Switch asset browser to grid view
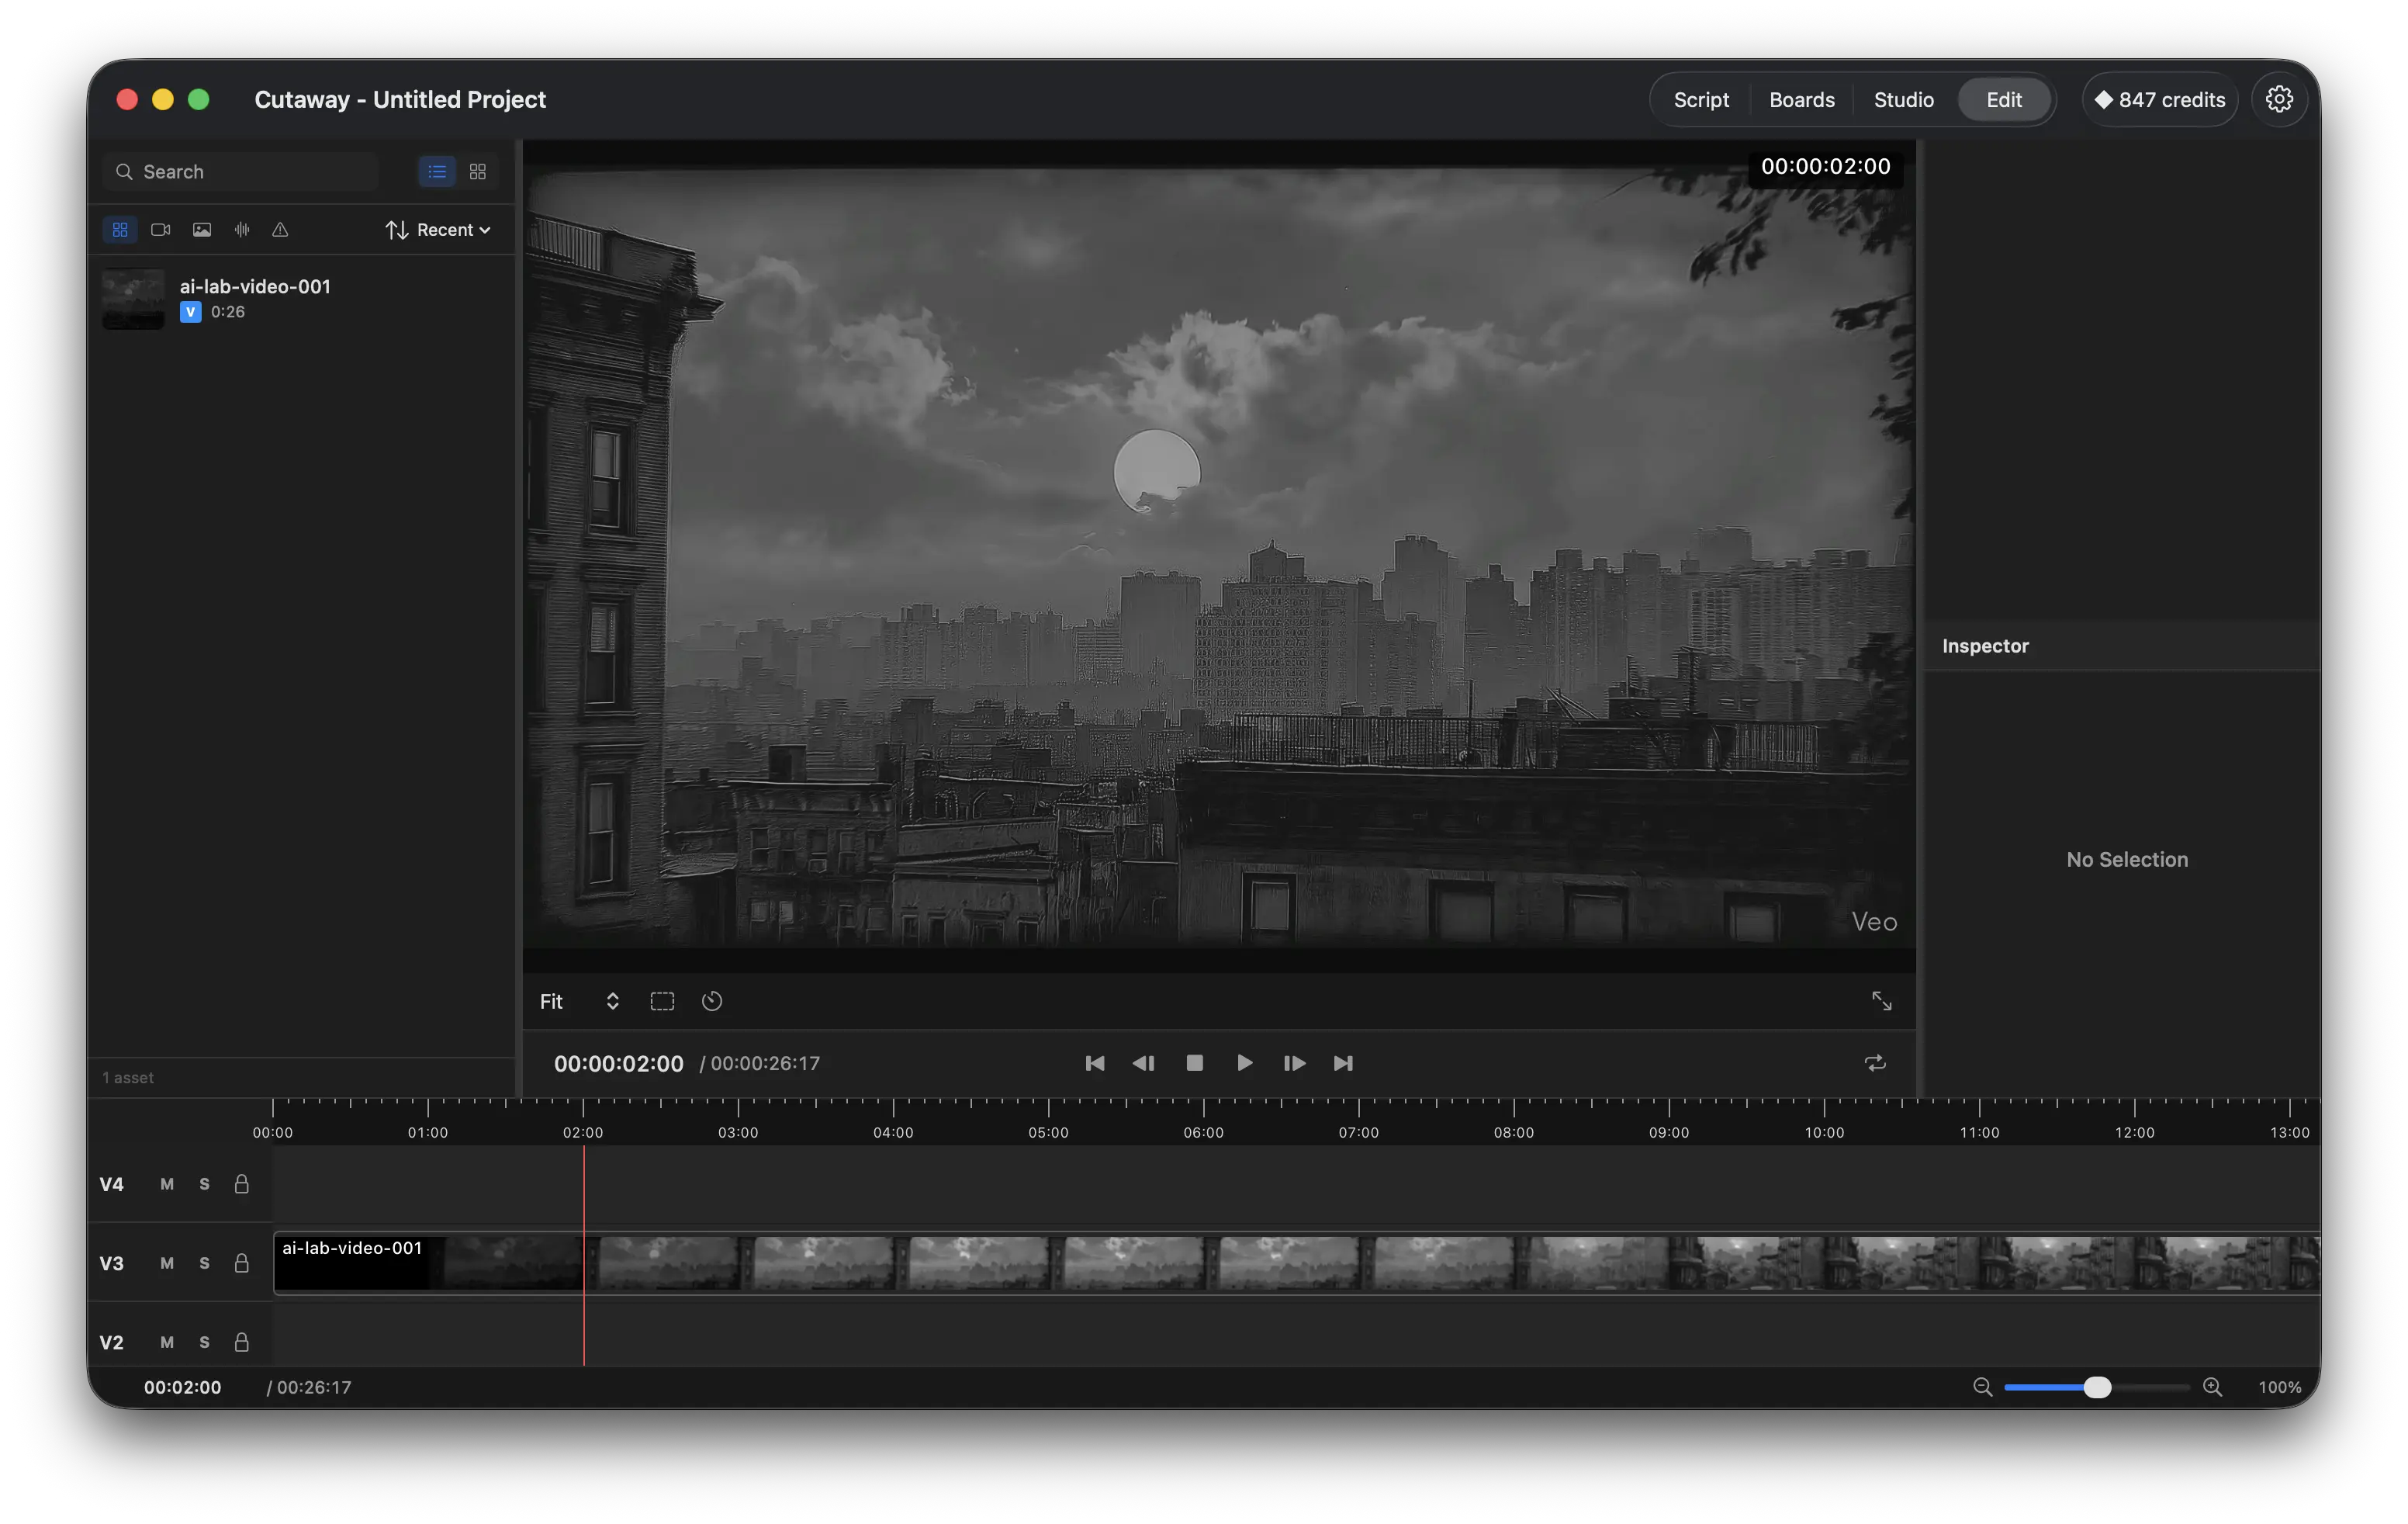The width and height of the screenshot is (2408, 1524). [478, 172]
